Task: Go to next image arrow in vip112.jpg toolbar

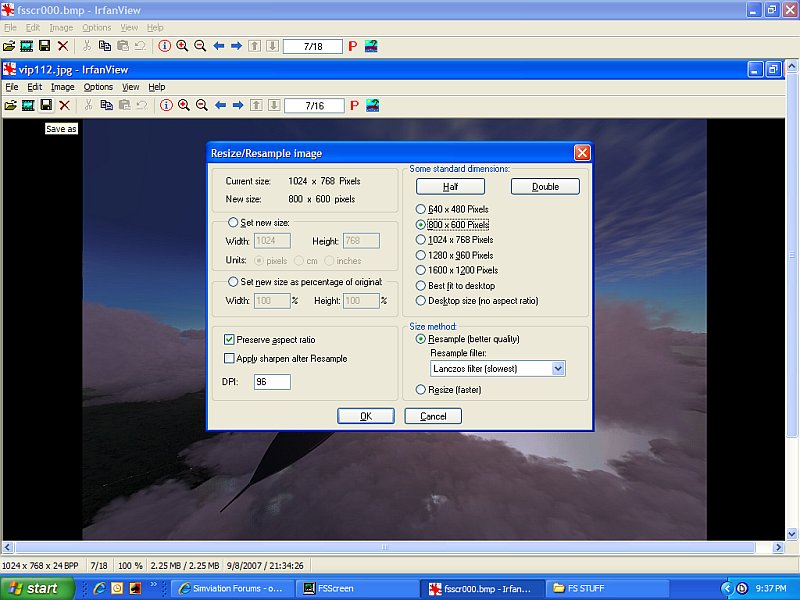Action: (237, 105)
